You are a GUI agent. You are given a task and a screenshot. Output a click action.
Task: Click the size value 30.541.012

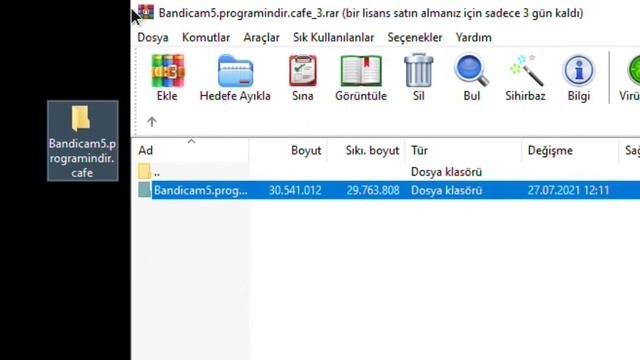tap(295, 190)
